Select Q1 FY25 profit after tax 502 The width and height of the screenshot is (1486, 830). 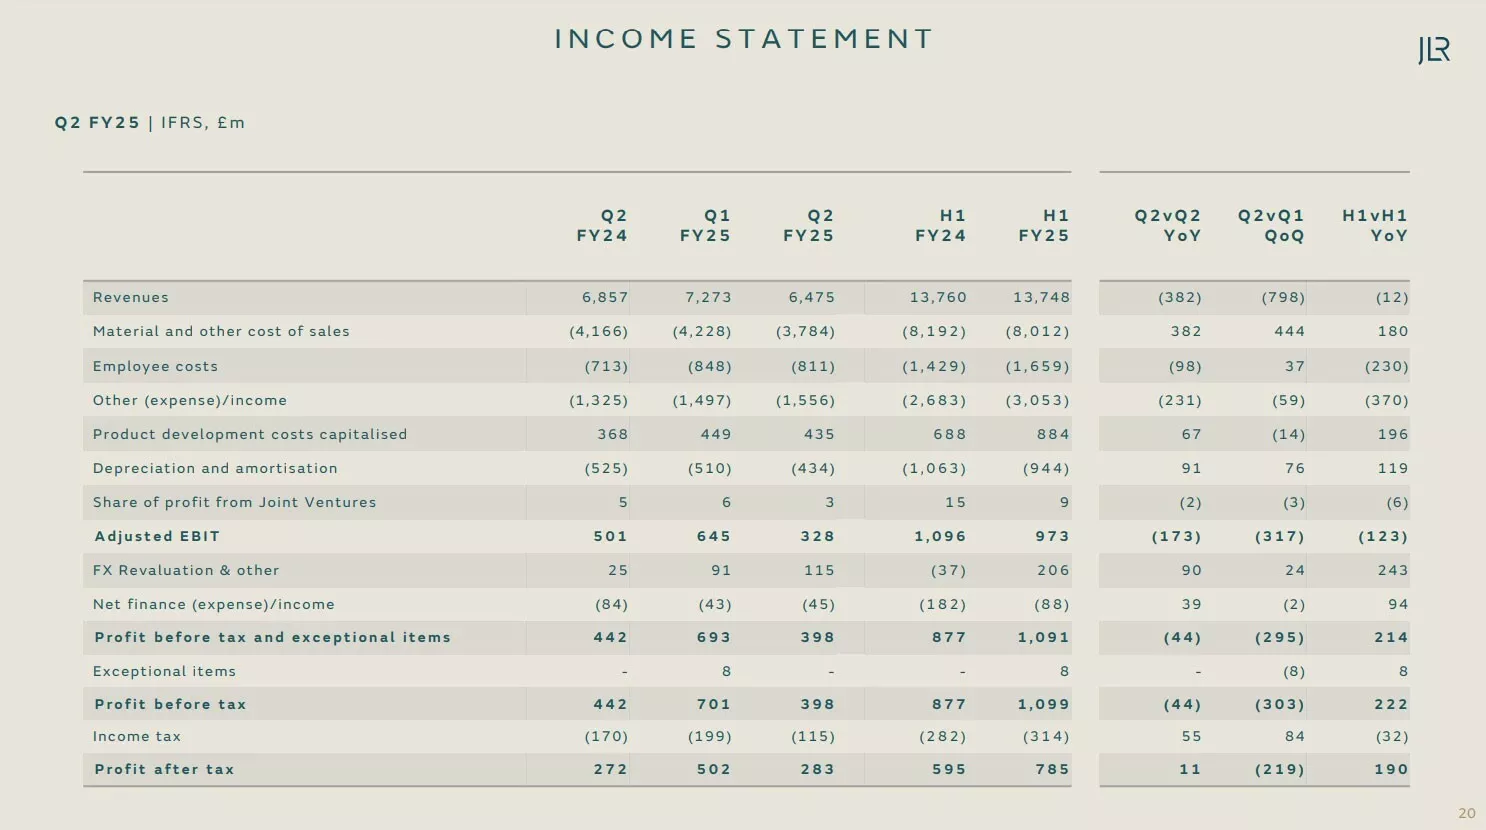714,769
